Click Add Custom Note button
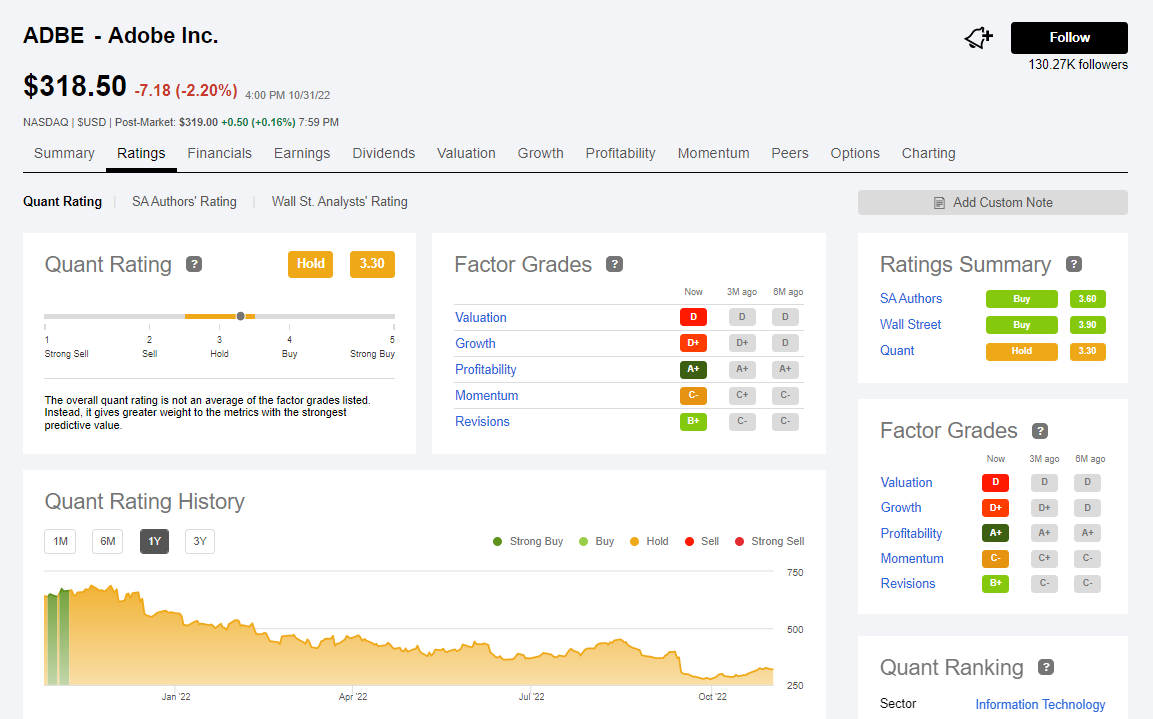 click(993, 203)
